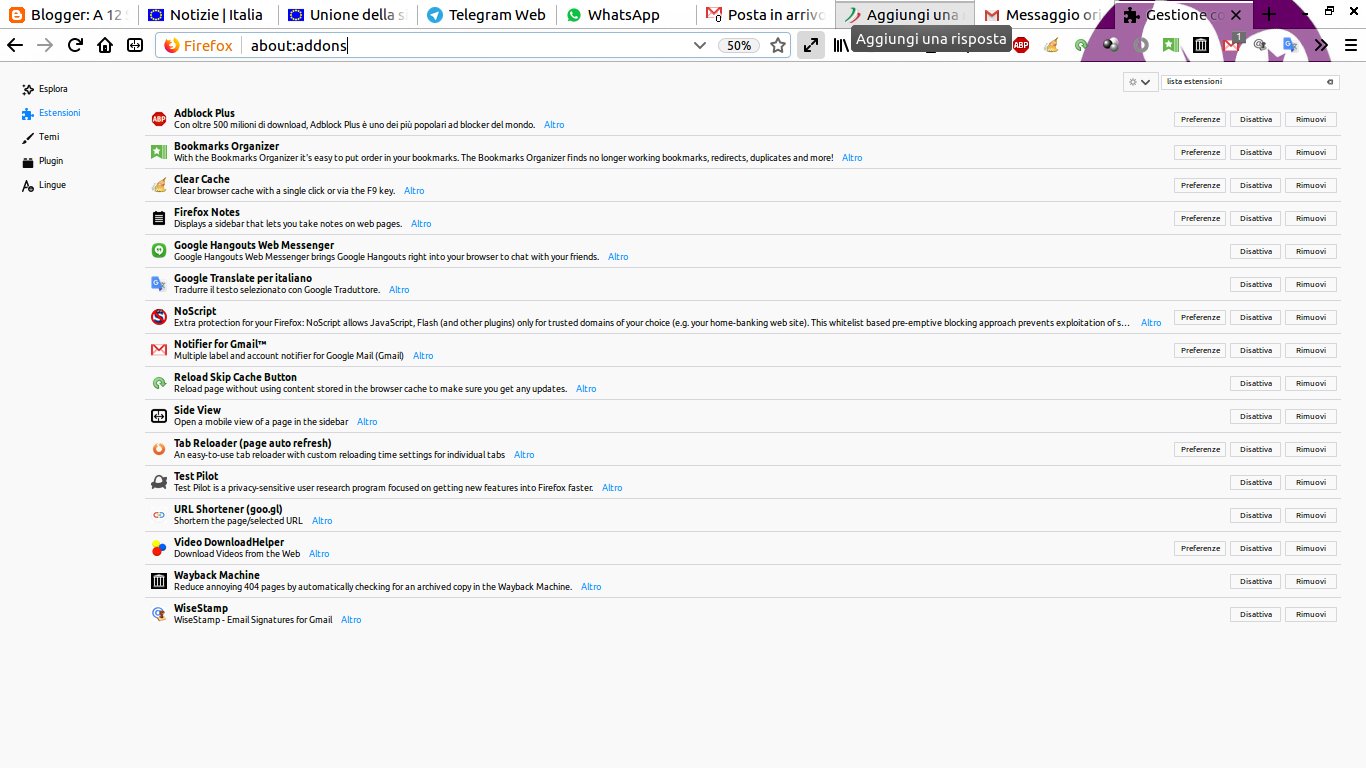Click the 50% zoom indicator
The width and height of the screenshot is (1366, 768).
(x=739, y=46)
